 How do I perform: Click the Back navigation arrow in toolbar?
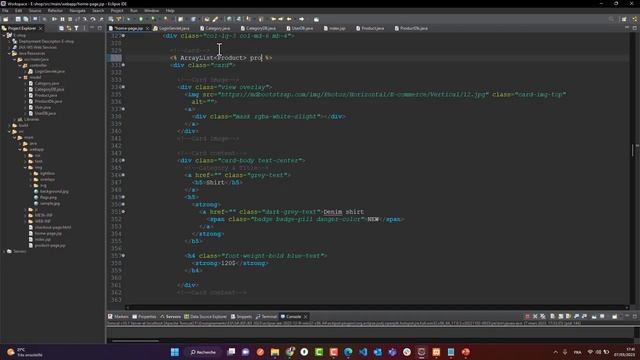coord(289,19)
